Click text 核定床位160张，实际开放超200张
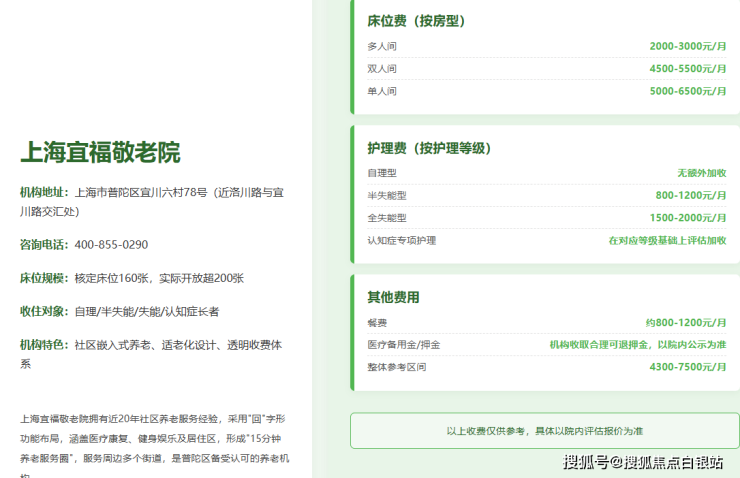The width and height of the screenshot is (740, 478). point(159,278)
